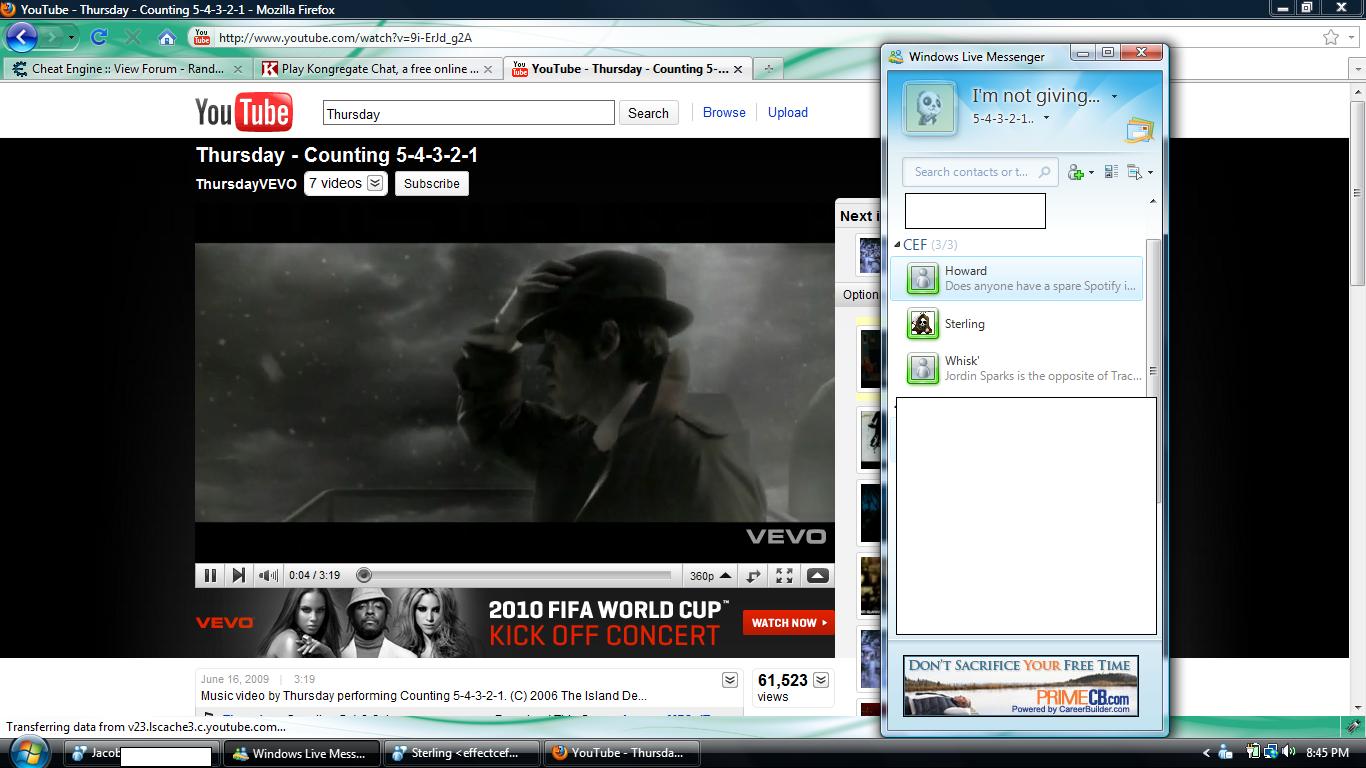1366x768 pixels.
Task: Close the YouTube tab
Action: 739,69
